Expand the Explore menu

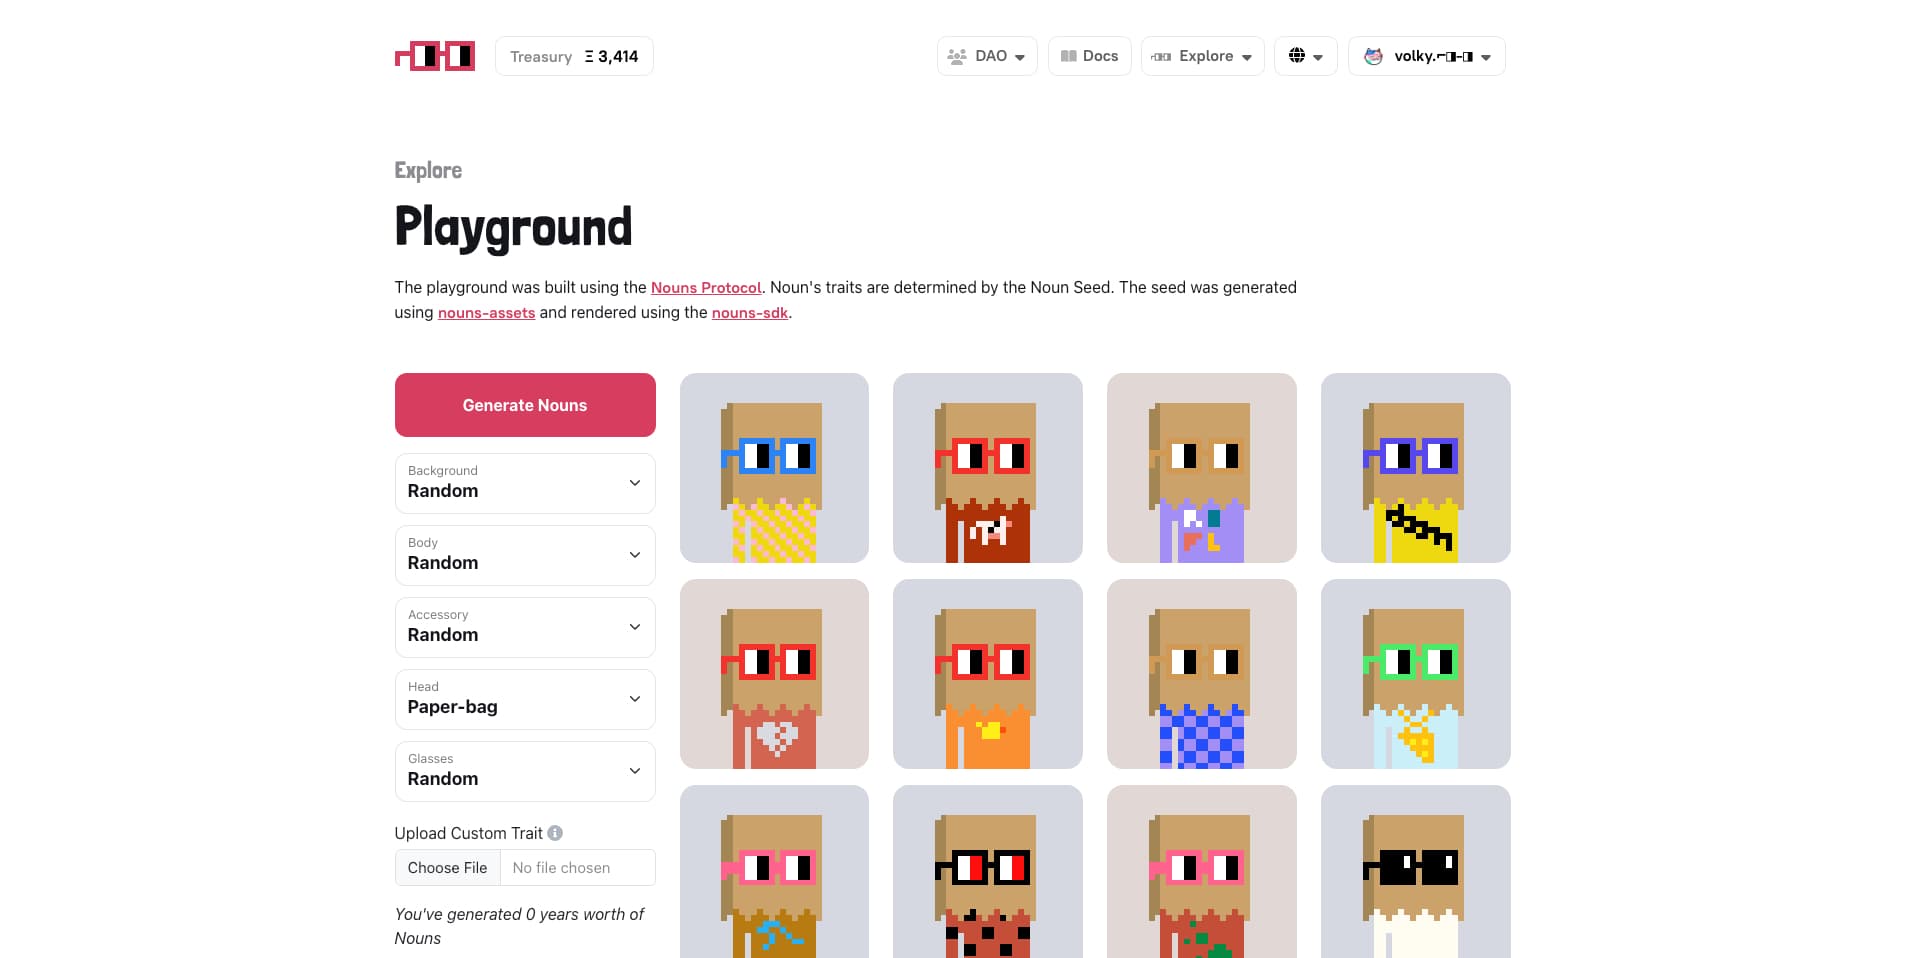click(x=1202, y=56)
